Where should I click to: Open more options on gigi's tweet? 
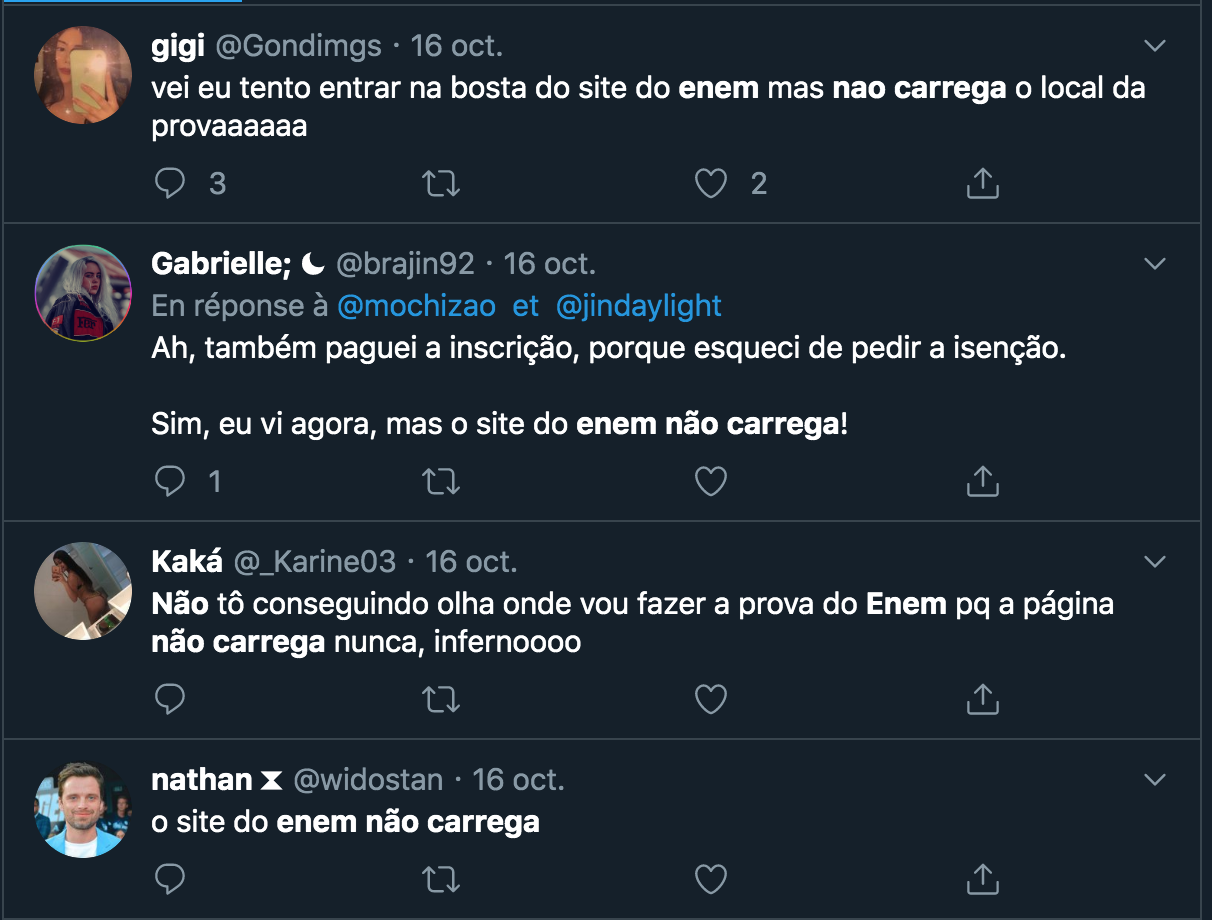(x=1155, y=46)
